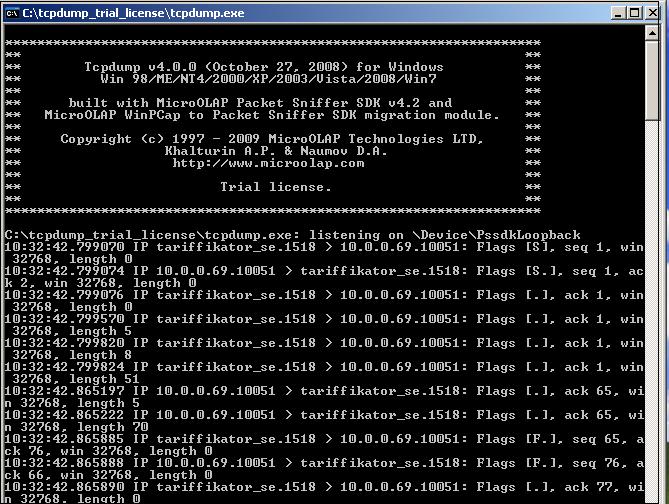Click the 'length 51' text
Viewport: 669px width, 504px height.
click(x=104, y=379)
